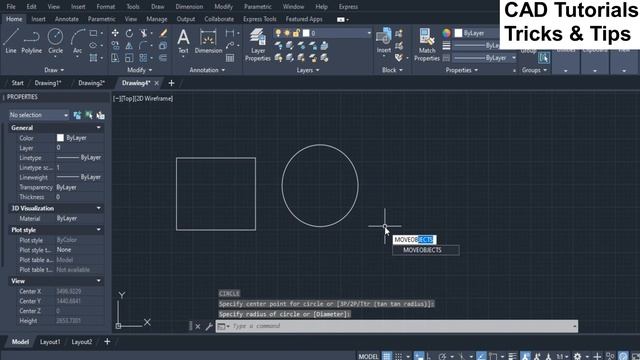
Task: Activate the Stretch tool
Action: 115,58
